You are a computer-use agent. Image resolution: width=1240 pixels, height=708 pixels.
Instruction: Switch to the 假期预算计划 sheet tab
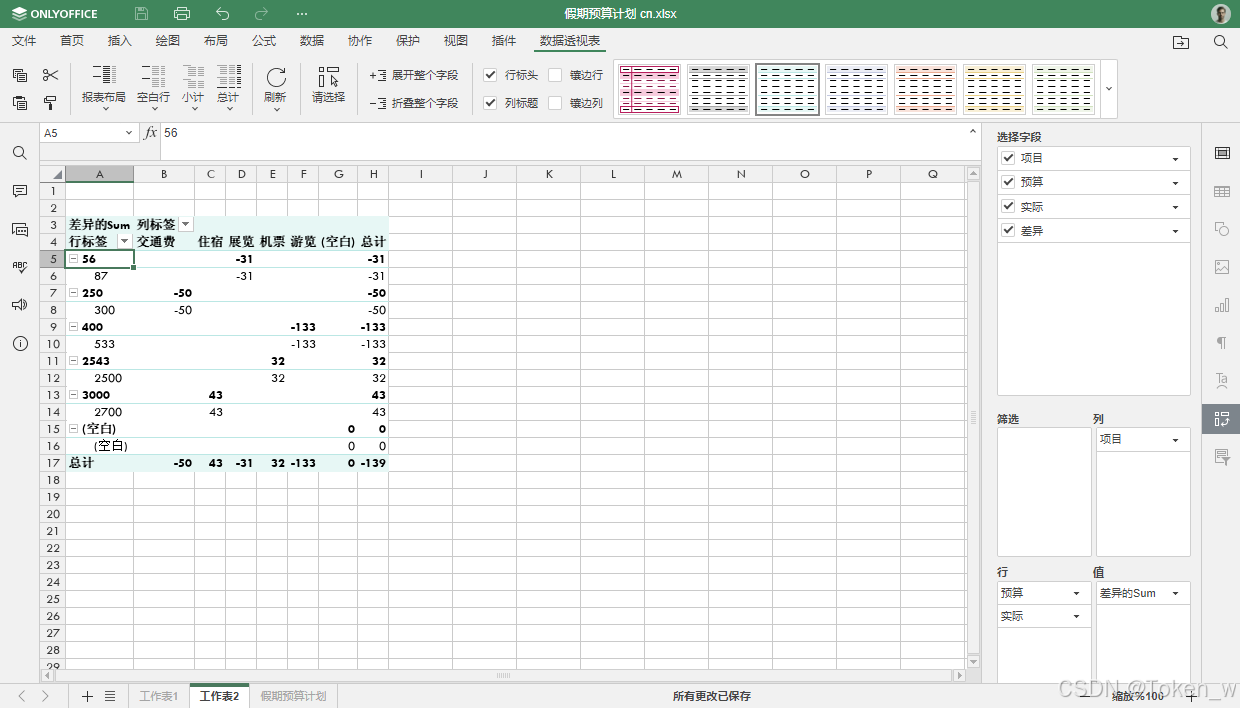pos(294,696)
